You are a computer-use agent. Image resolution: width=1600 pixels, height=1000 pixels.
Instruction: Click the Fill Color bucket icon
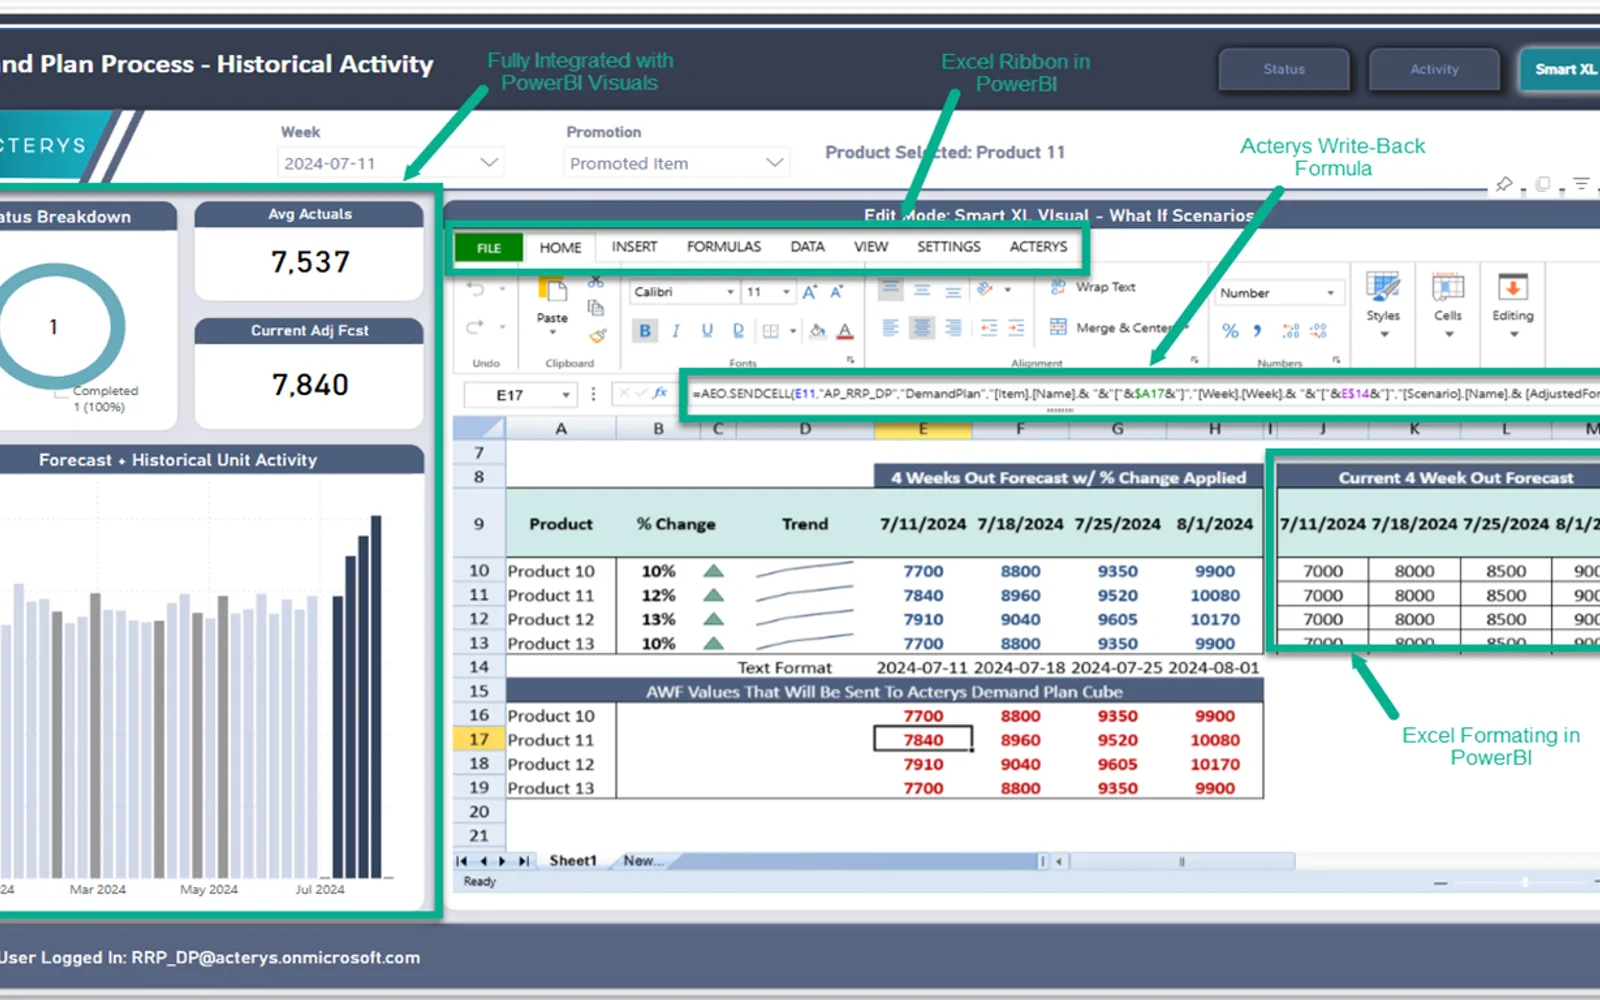817,331
